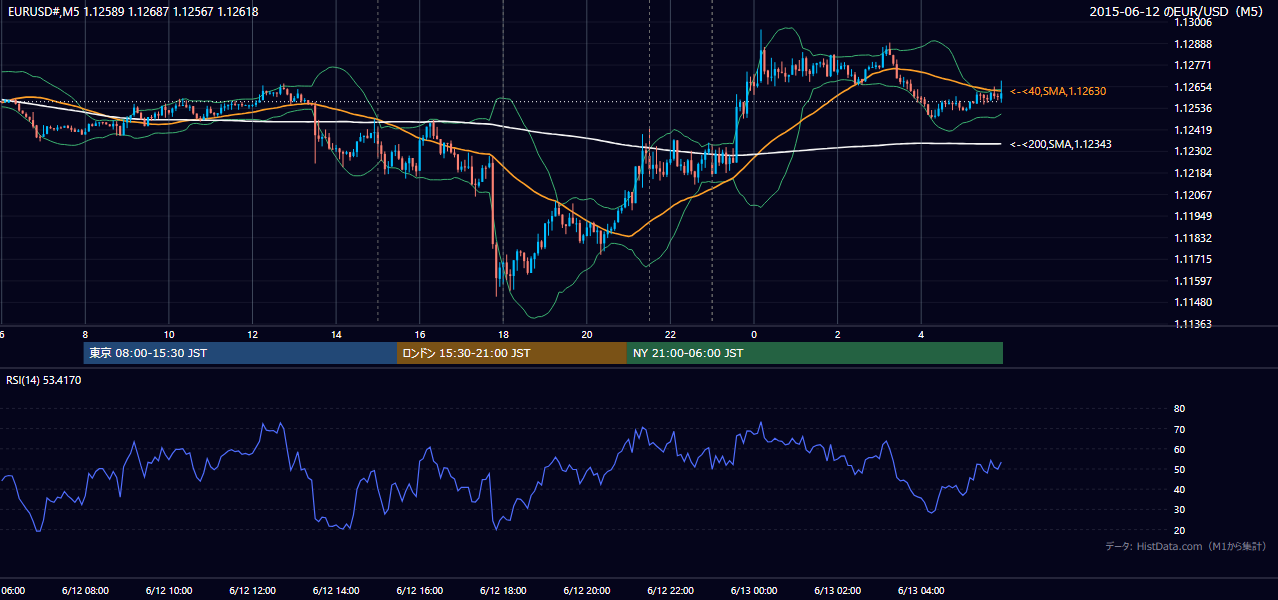Click the データ: HistData.com source credit
Screen dimensions: 1278x600
pyautogui.click(x=1185, y=546)
